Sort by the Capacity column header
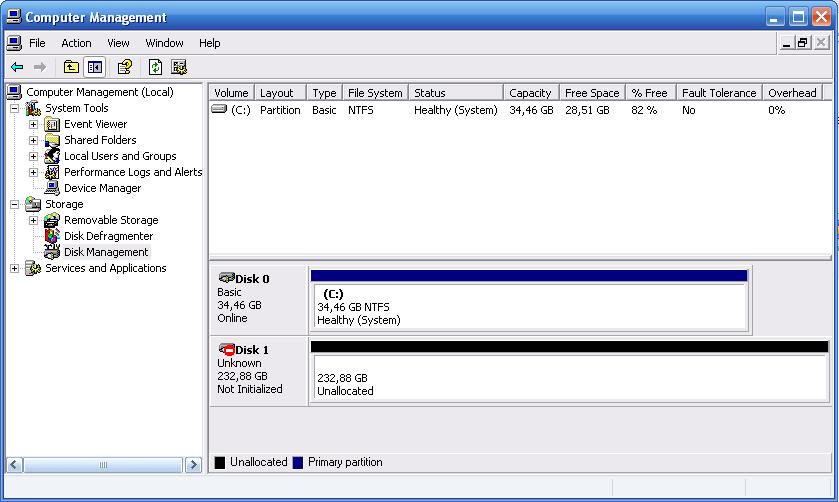The image size is (839, 502). coord(531,93)
